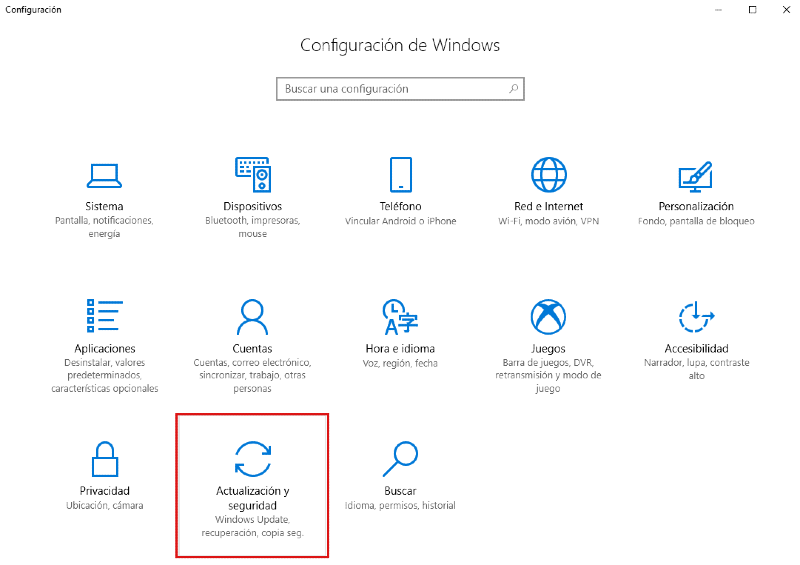Open the Red e Internet globe icon

(x=548, y=175)
